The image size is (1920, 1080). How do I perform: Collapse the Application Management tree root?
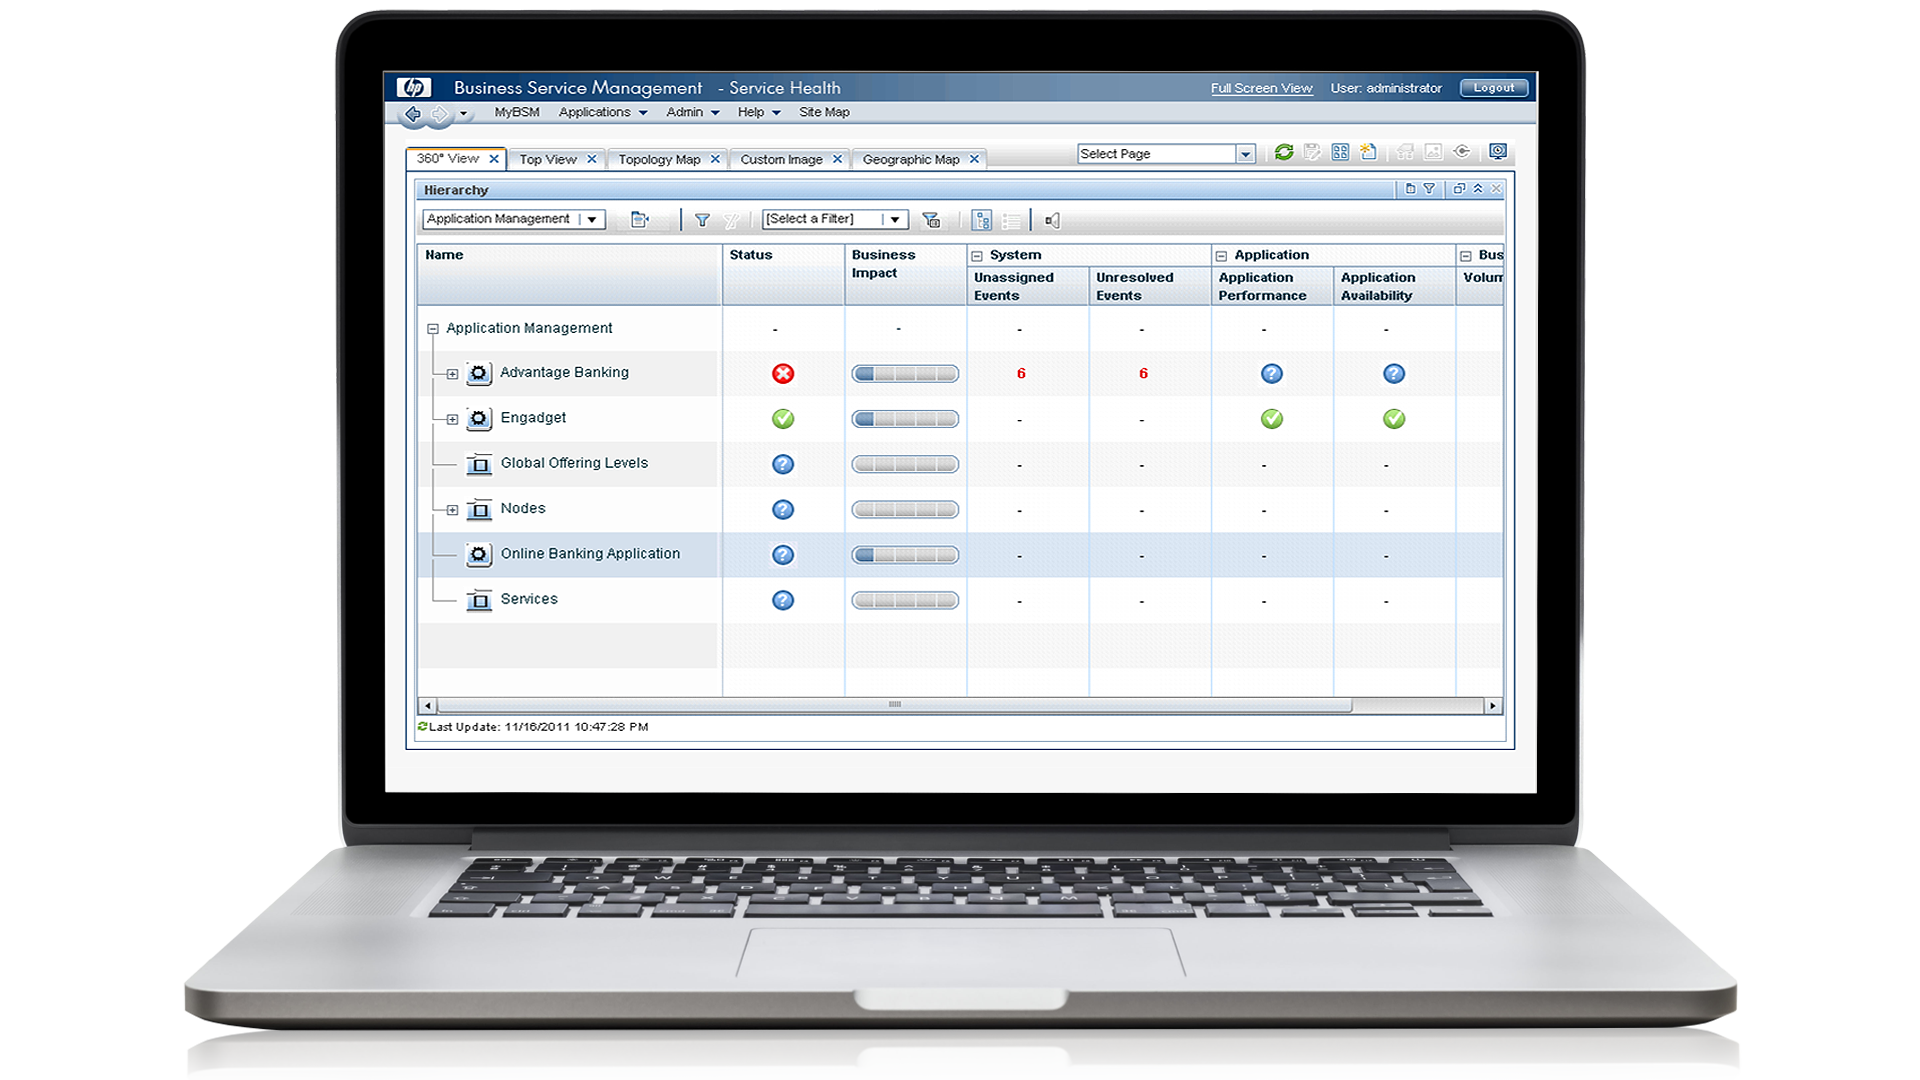tap(433, 328)
